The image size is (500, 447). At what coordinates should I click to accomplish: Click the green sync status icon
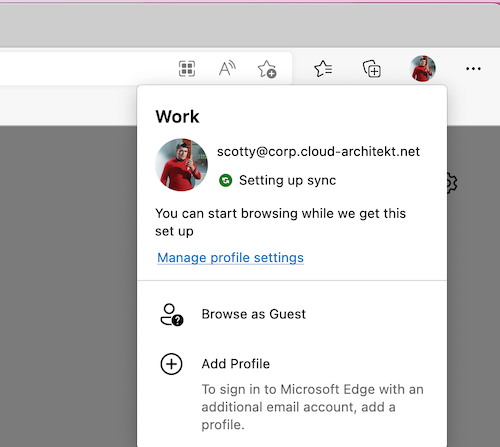coord(226,180)
